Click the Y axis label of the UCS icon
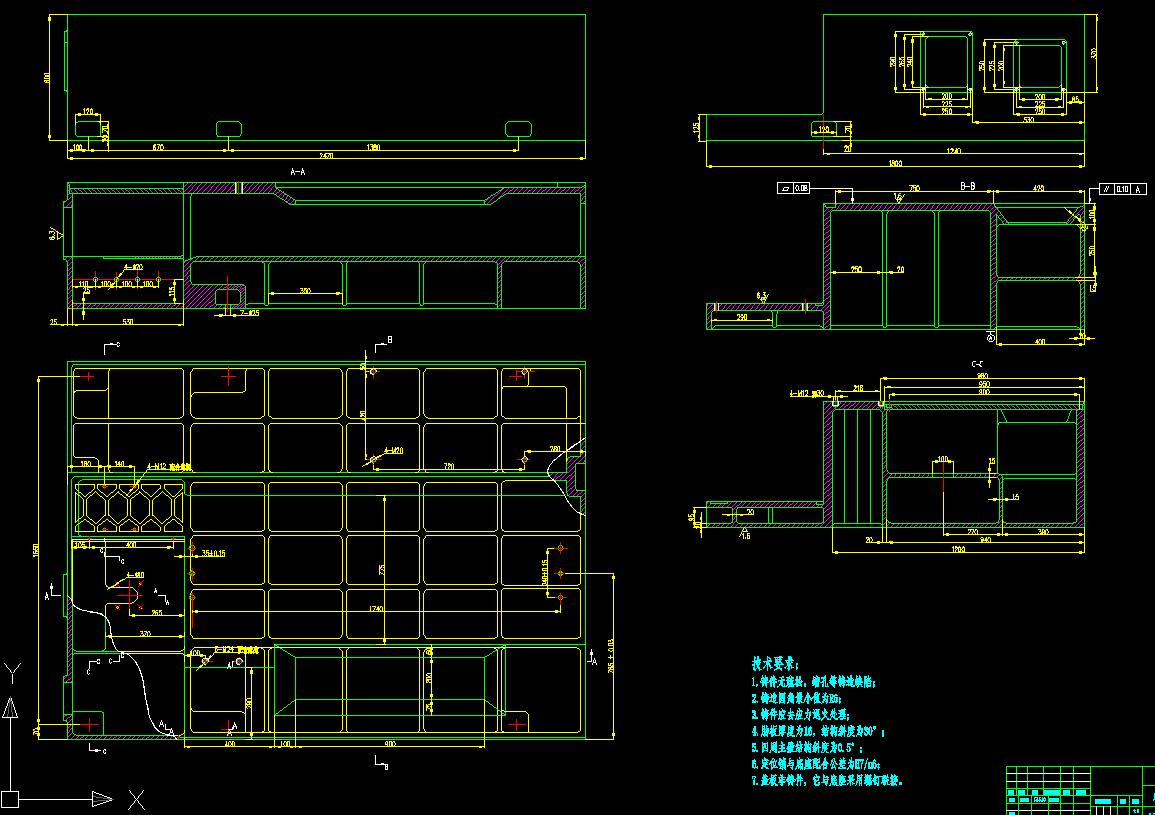 click(13, 673)
